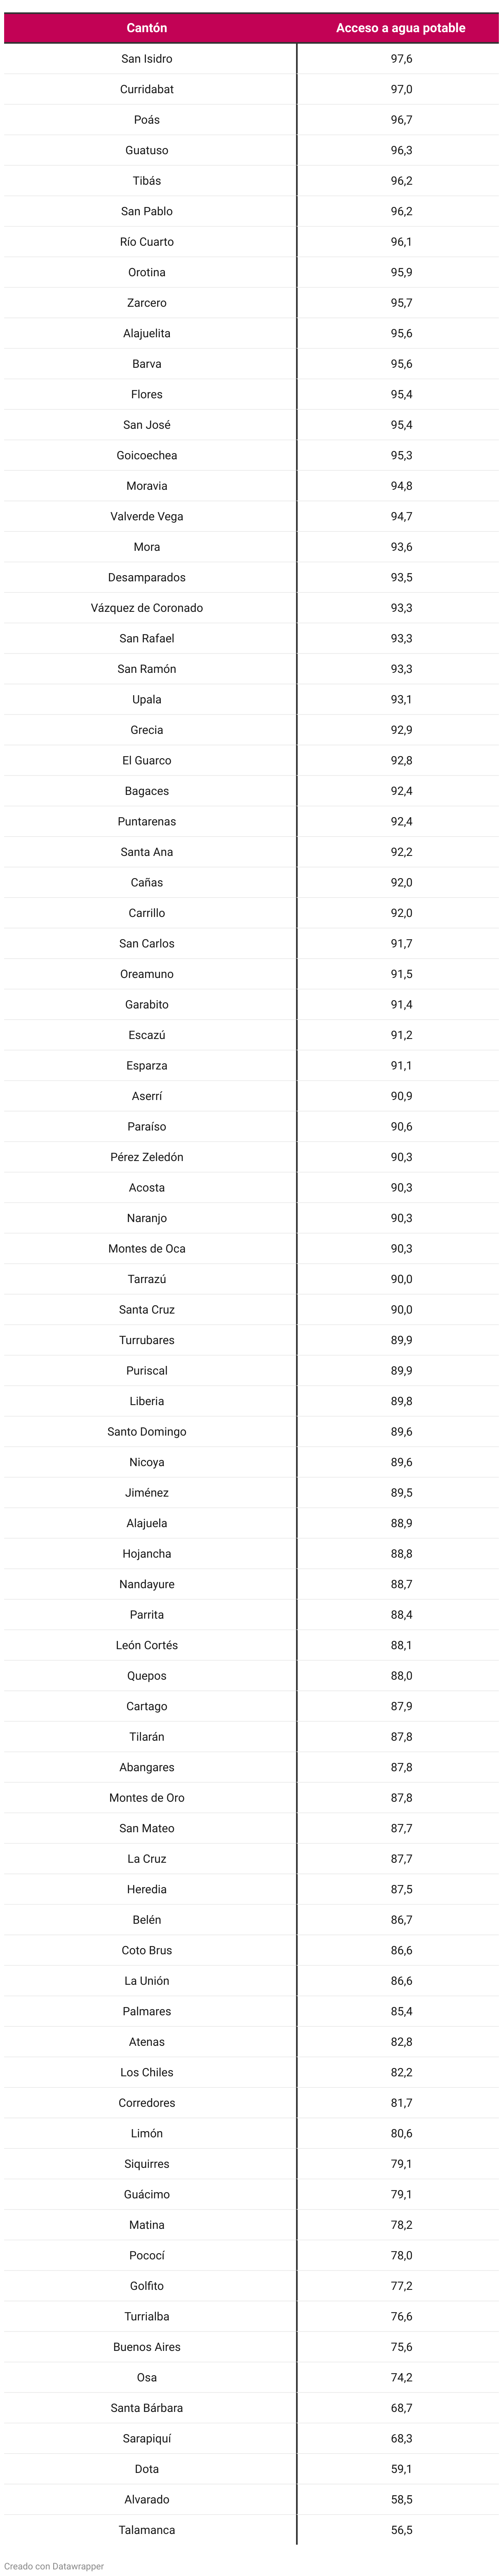The height and width of the screenshot is (2576, 503).
Task: Click the Cantón column header
Action: pos(147,28)
